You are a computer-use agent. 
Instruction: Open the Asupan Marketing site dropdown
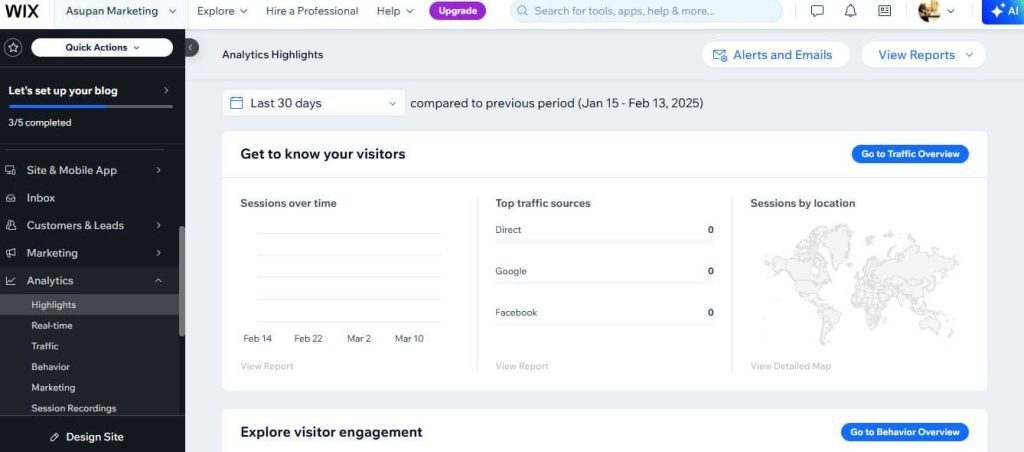pyautogui.click(x=121, y=11)
